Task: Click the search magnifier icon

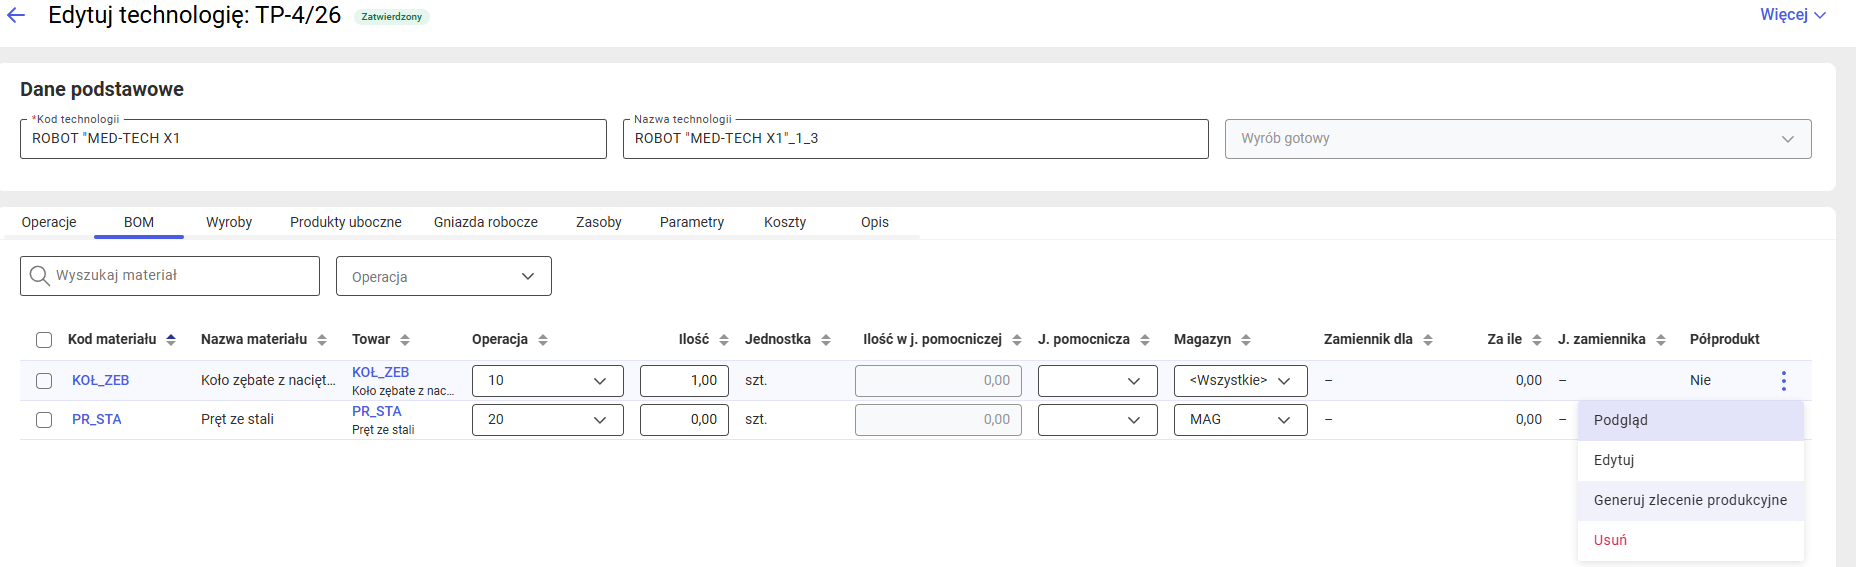Action: pos(40,276)
